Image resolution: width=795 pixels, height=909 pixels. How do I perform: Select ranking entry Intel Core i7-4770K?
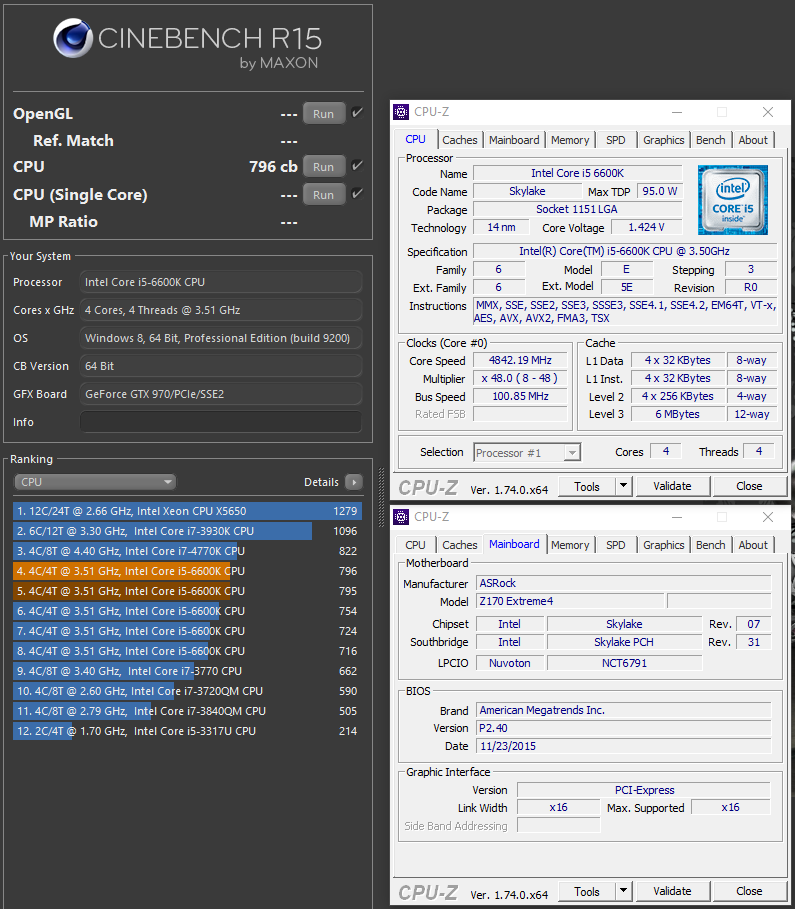[x=187, y=551]
